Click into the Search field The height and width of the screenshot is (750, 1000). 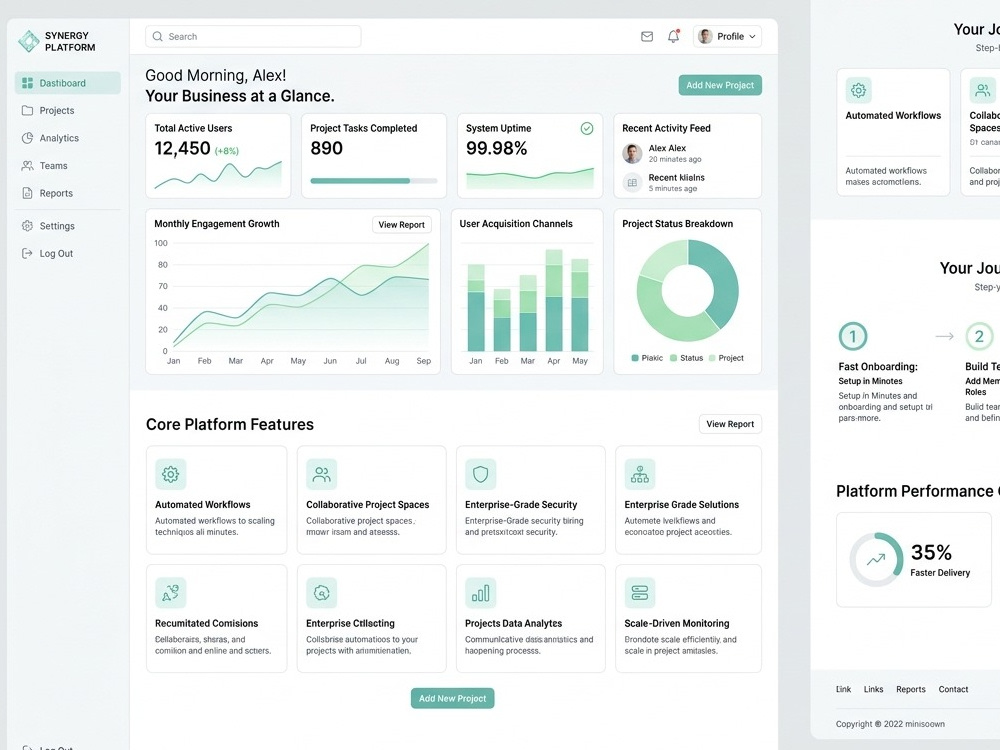click(253, 36)
